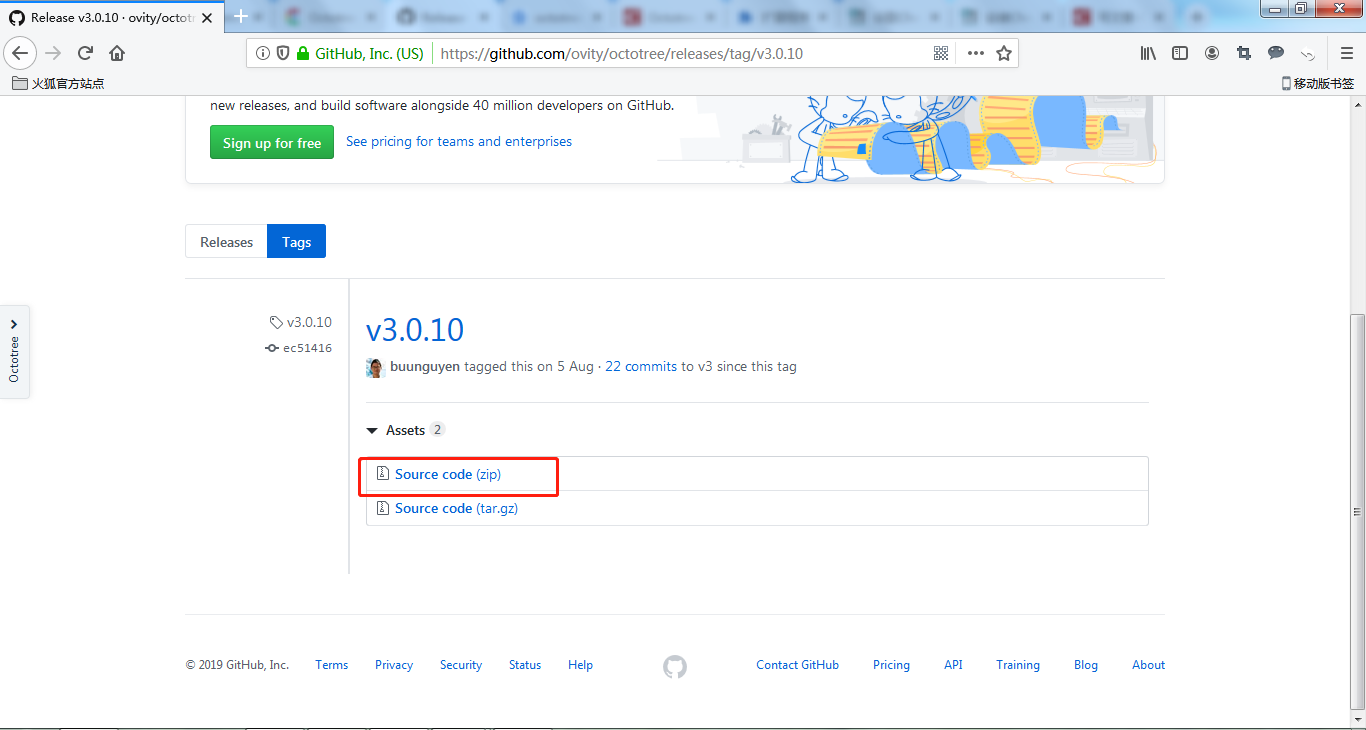This screenshot has width=1366, height=730.
Task: Open the Terms footer link
Action: coord(332,665)
